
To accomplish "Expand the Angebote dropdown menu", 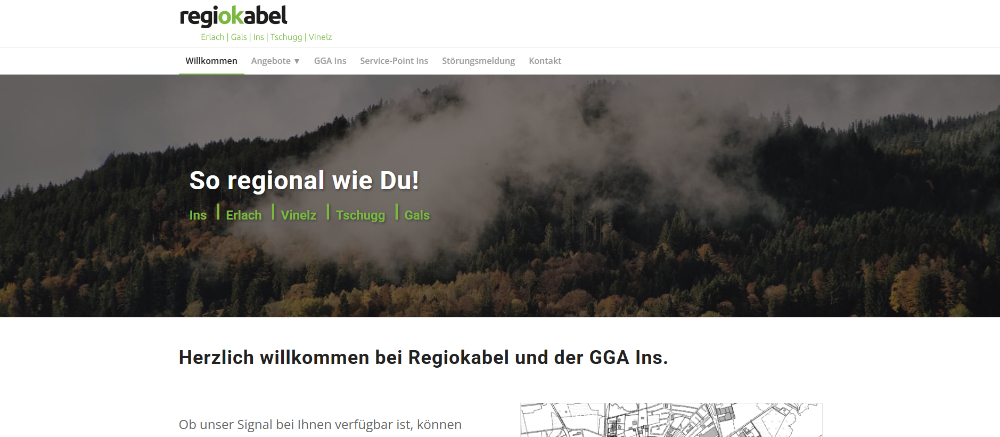I will tap(275, 61).
